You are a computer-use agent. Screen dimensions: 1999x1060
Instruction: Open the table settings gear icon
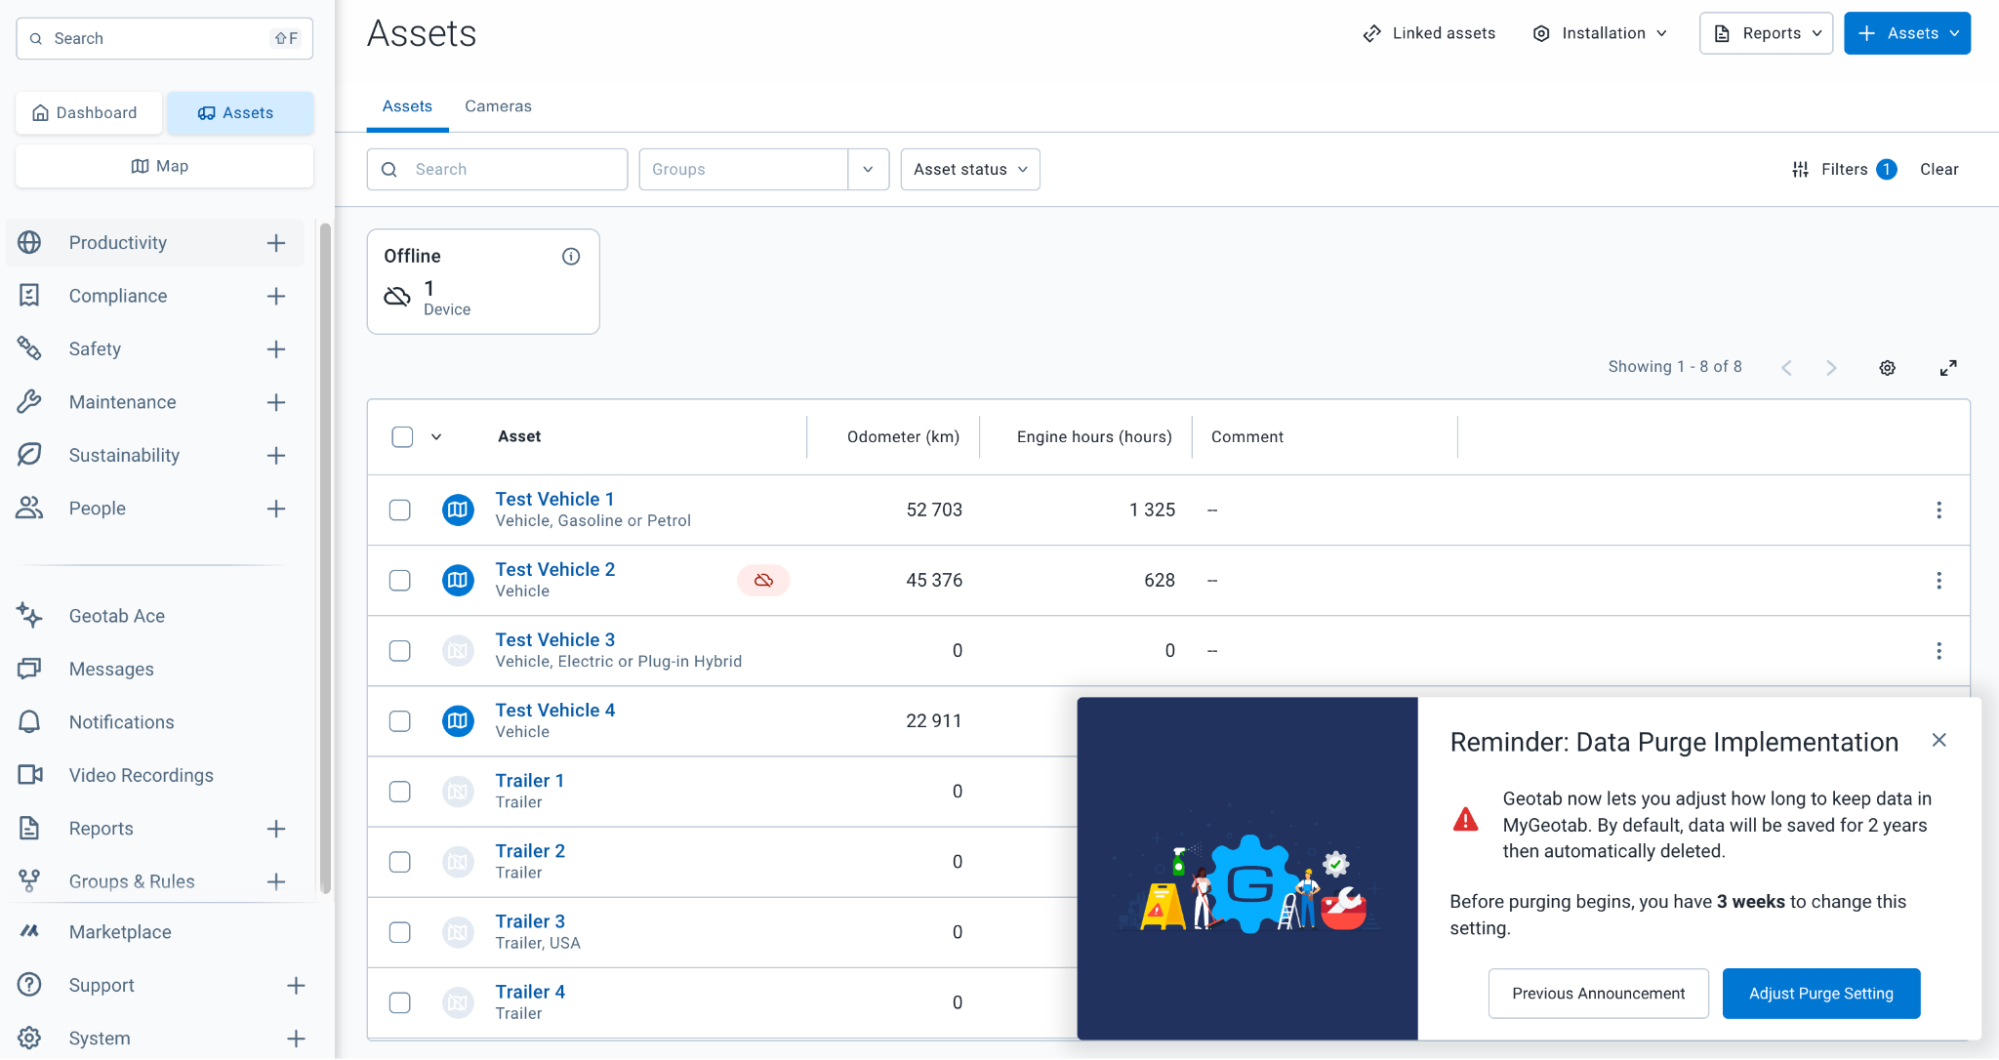1887,367
